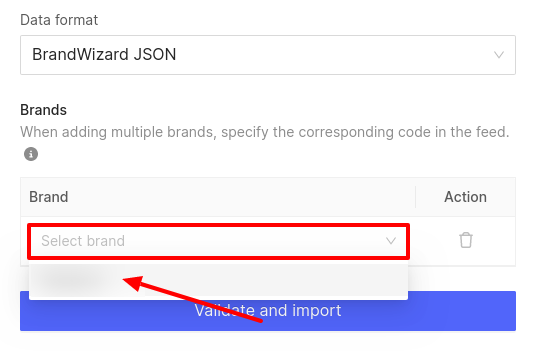Click the Brand column header

click(x=48, y=197)
